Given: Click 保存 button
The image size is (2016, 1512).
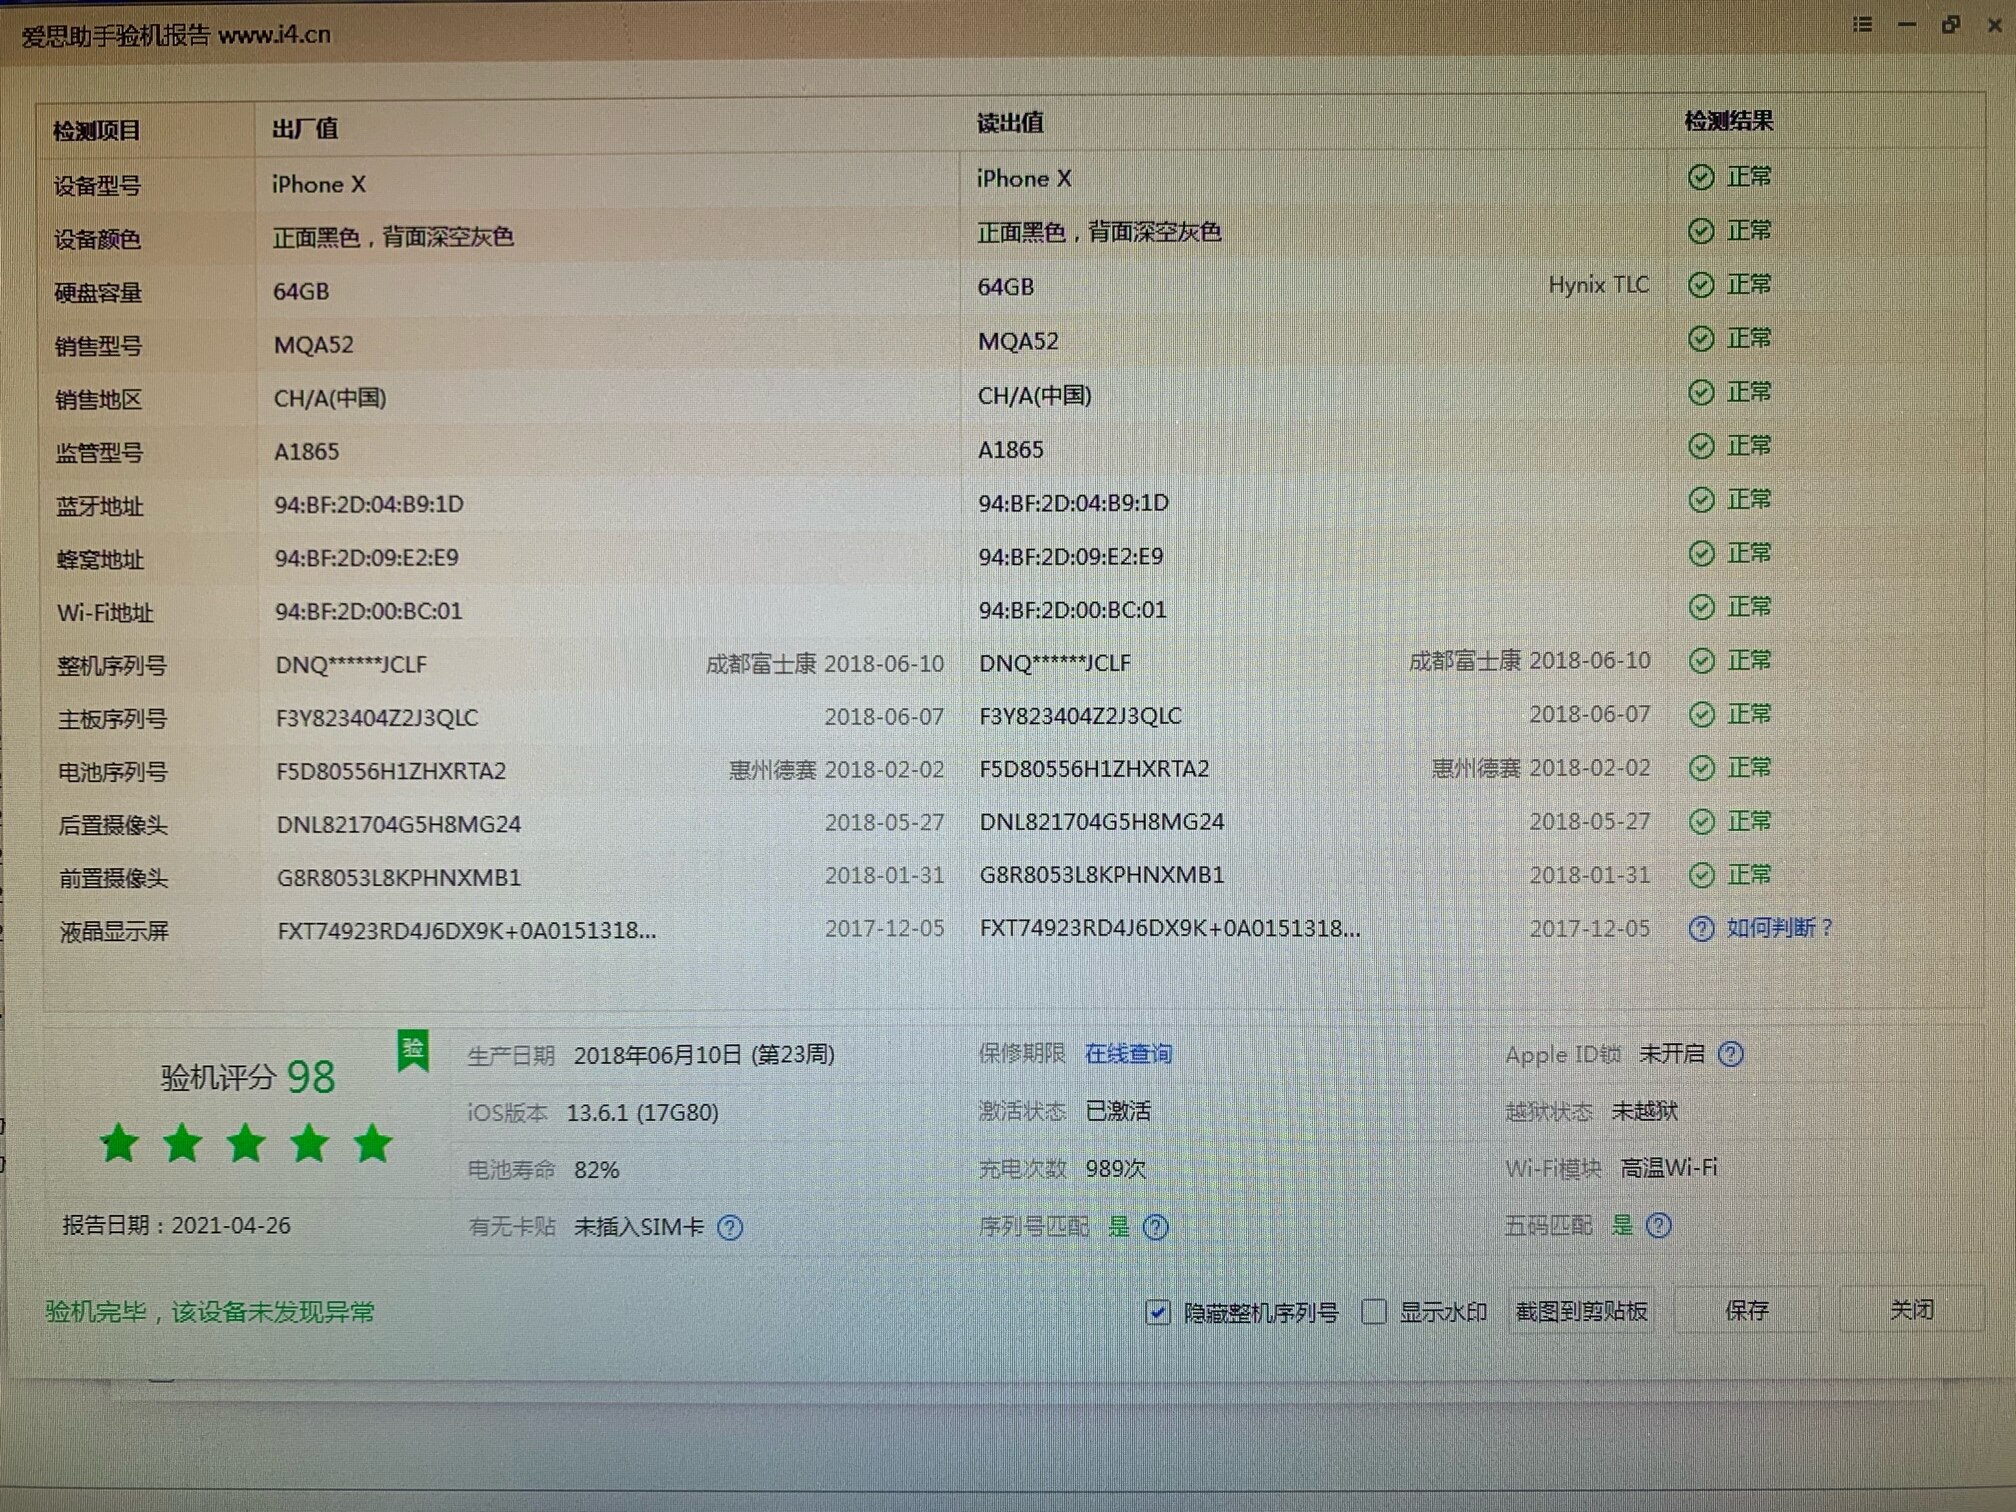Looking at the screenshot, I should (x=1746, y=1310).
